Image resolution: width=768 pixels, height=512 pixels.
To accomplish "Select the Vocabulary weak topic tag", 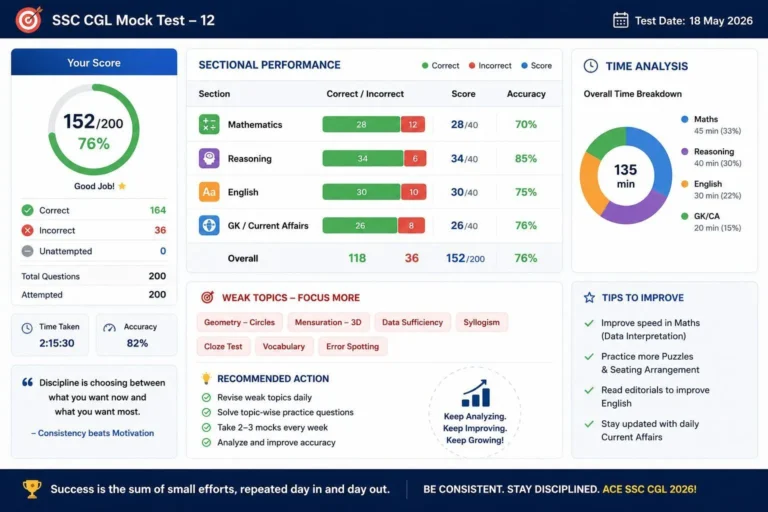I will tap(284, 346).
